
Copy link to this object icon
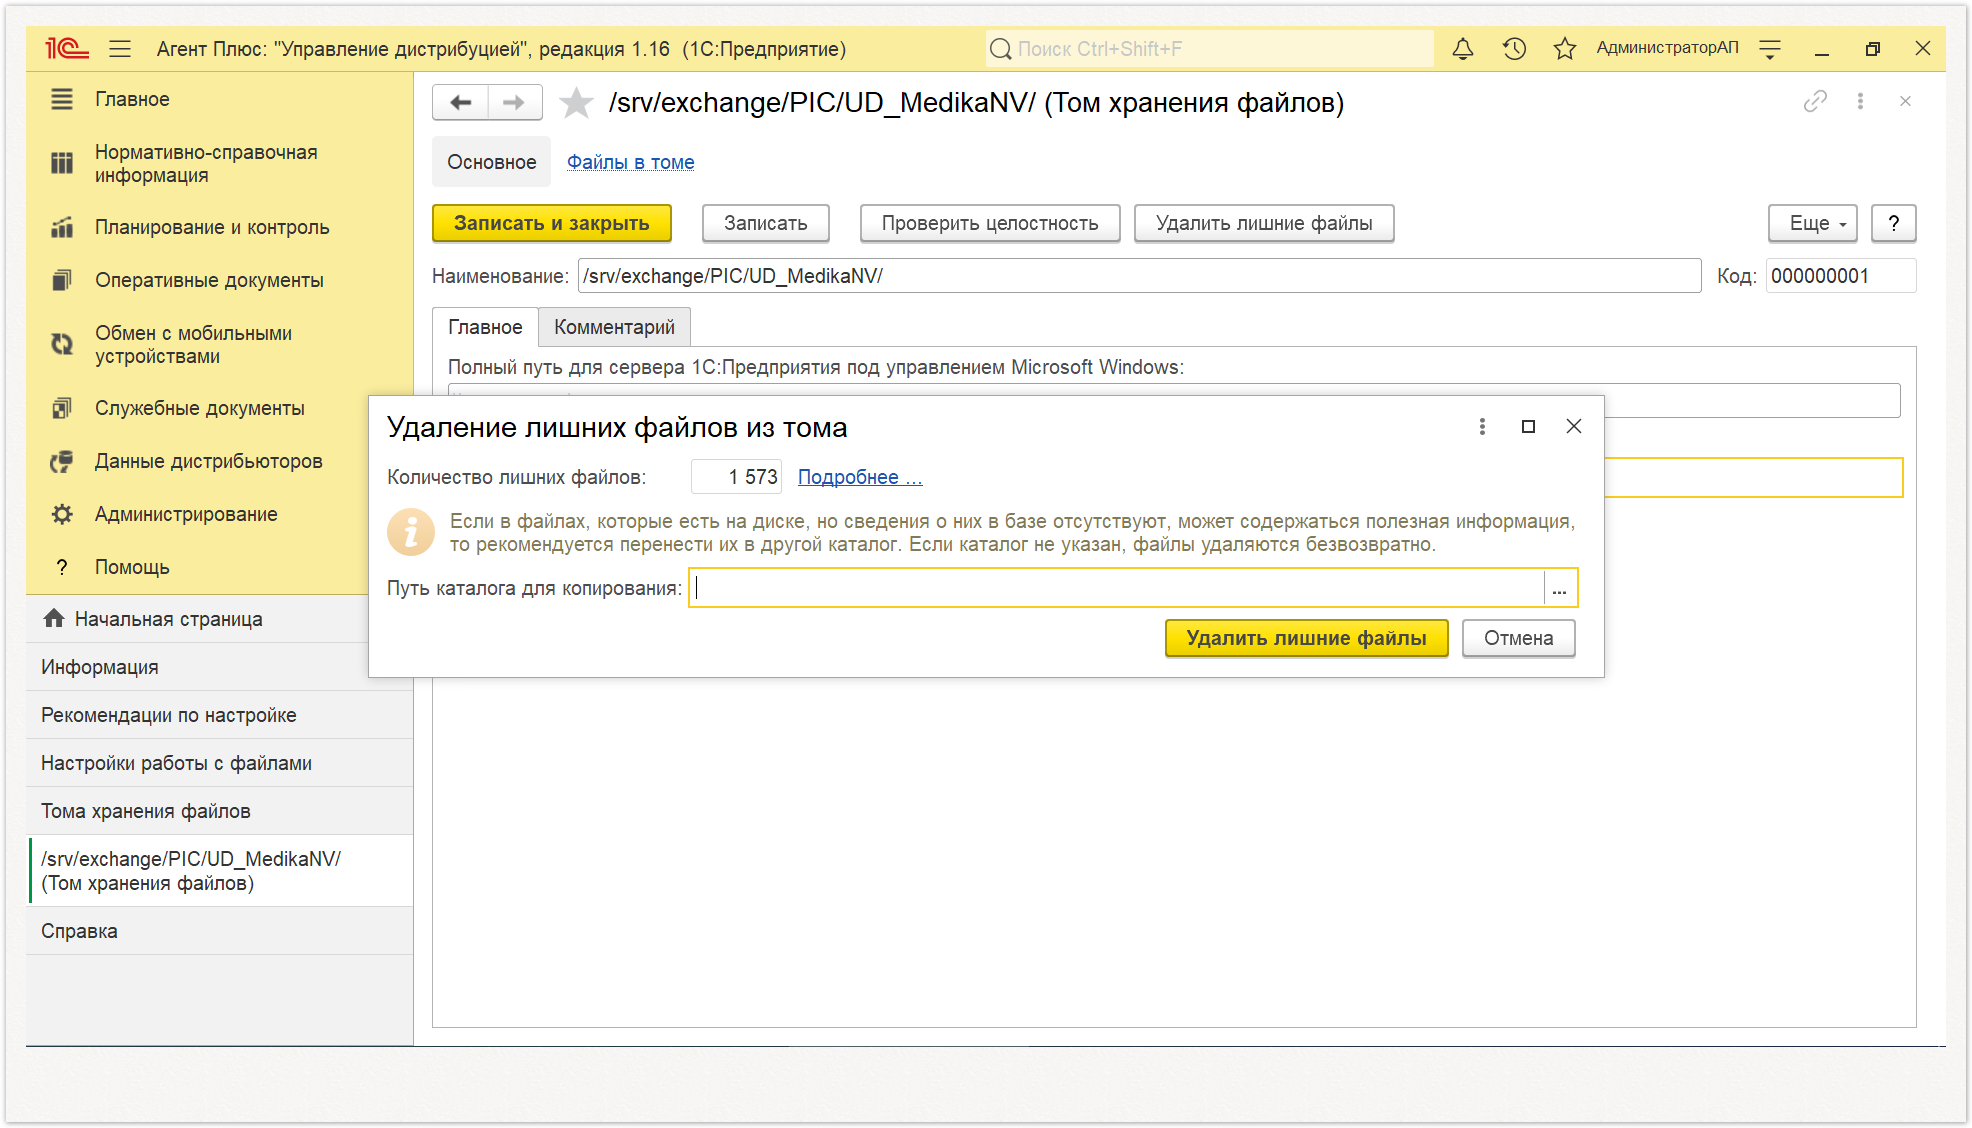coord(1815,101)
